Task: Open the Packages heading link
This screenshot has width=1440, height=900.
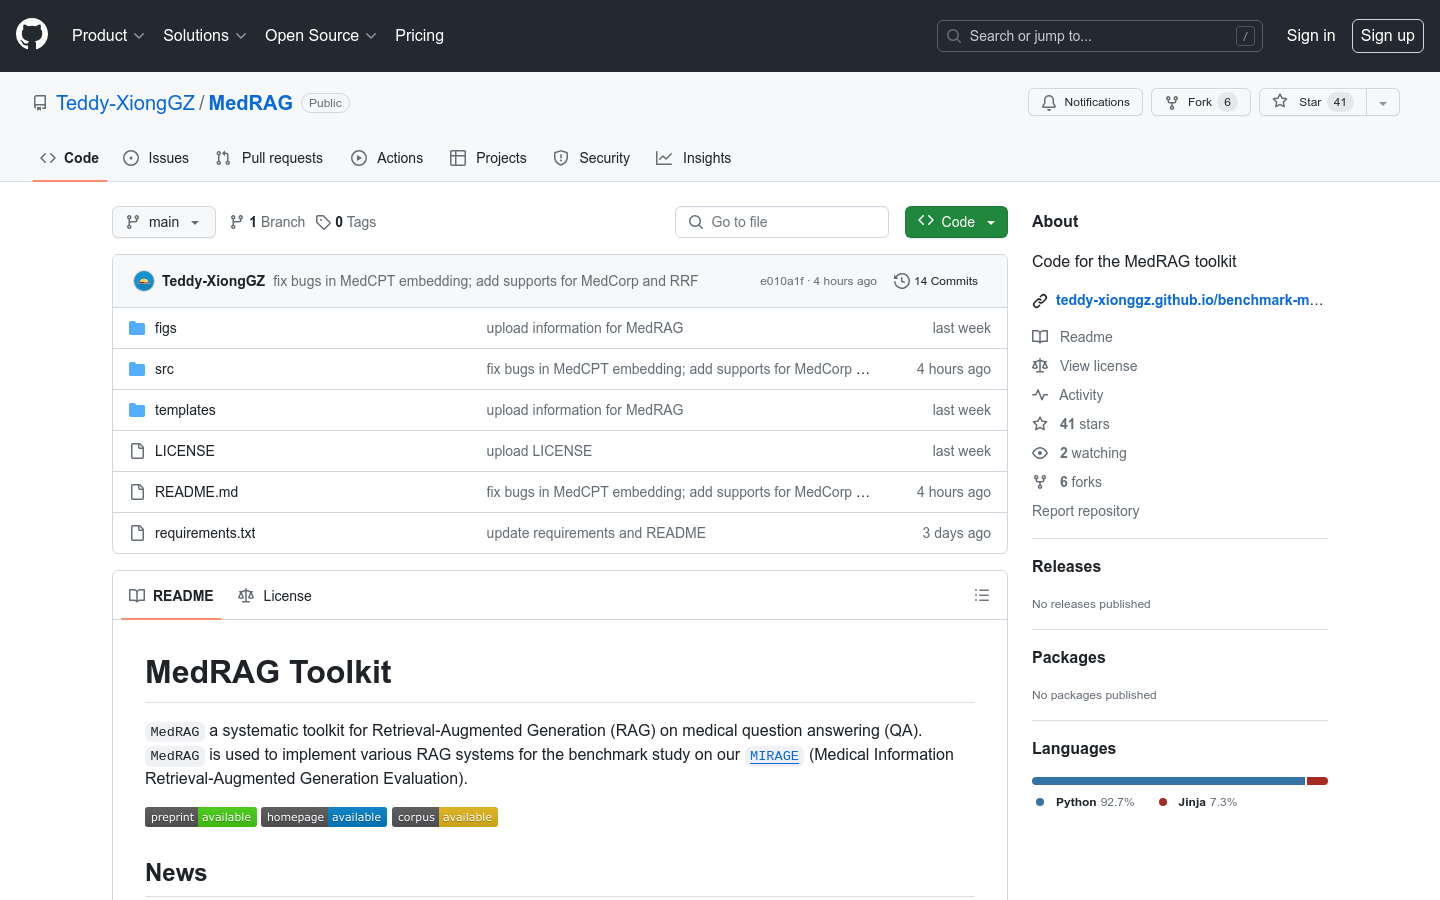Action: click(1068, 657)
